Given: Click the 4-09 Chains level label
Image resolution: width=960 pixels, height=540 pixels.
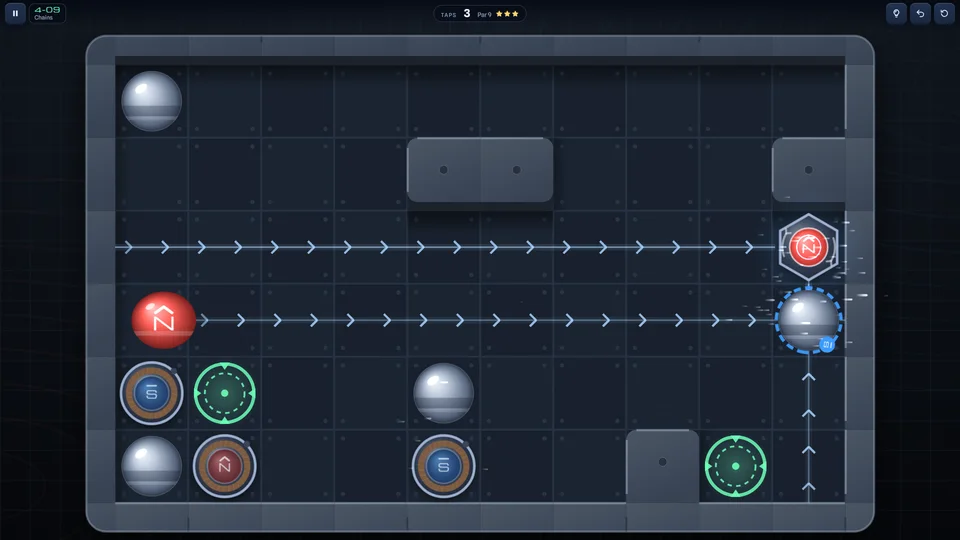Looking at the screenshot, I should (47, 13).
